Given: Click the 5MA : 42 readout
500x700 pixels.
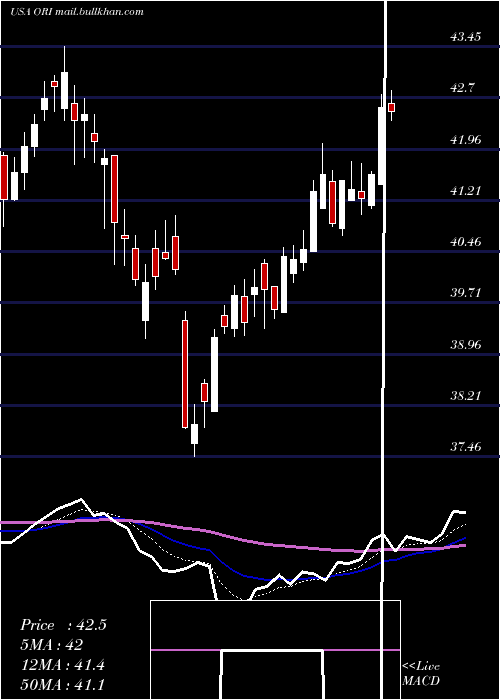Looking at the screenshot, I should 51,645.
